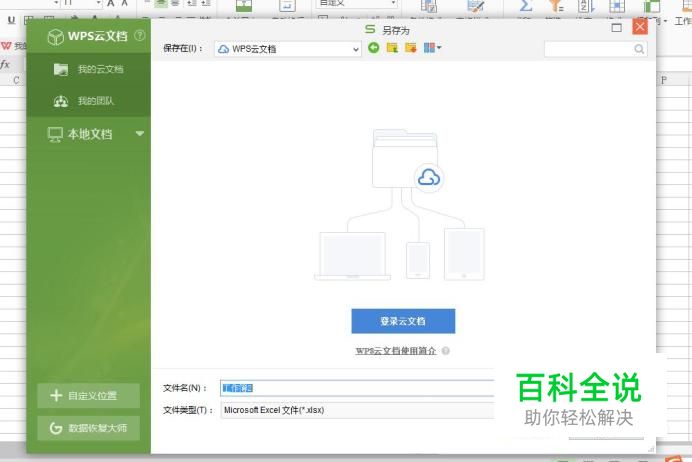Click the WPS云文档 cube header

click(87, 36)
